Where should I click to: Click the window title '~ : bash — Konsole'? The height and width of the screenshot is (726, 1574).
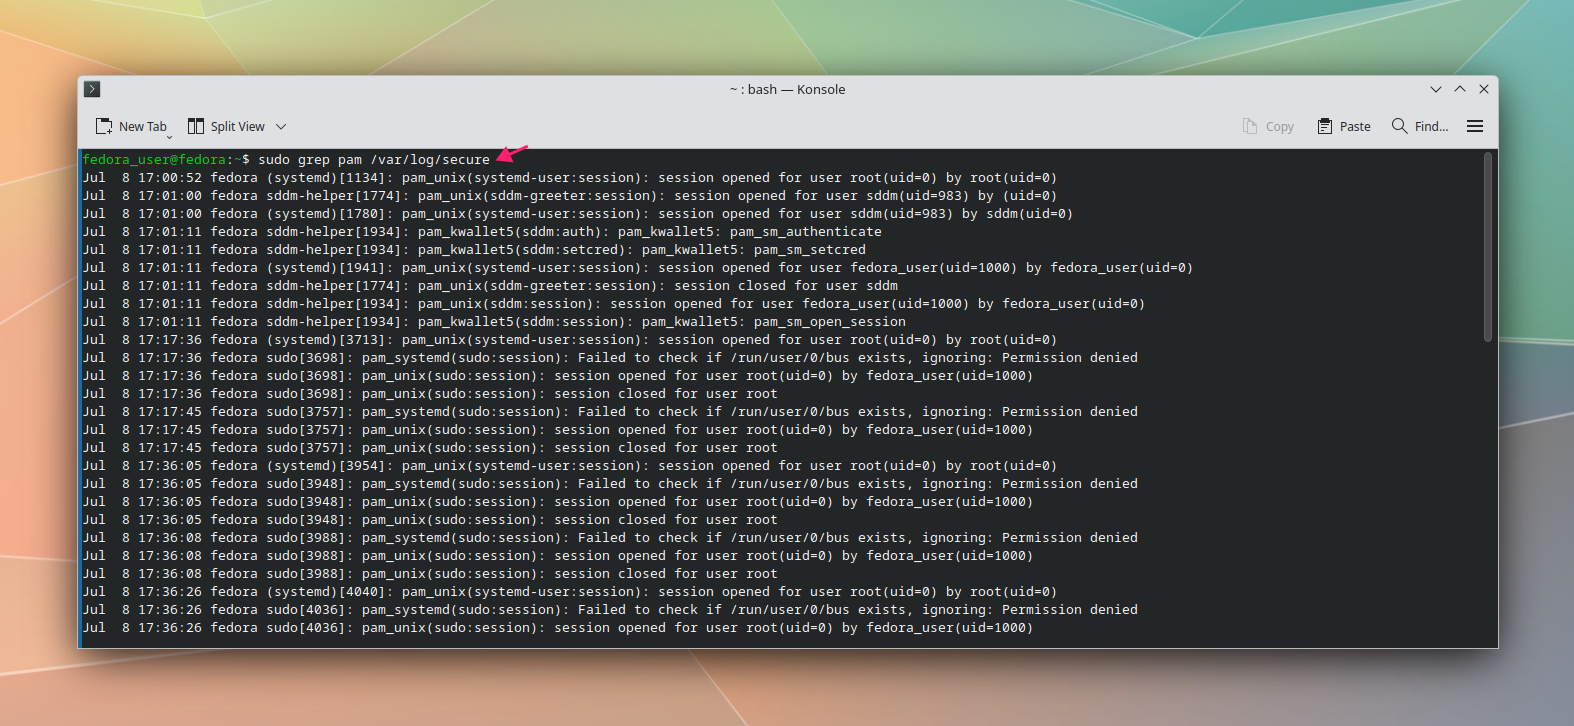tap(788, 89)
